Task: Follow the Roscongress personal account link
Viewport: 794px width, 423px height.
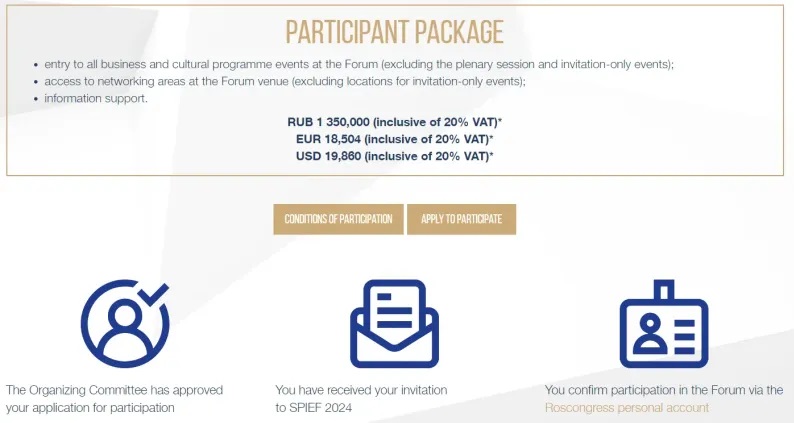Action: (626, 408)
